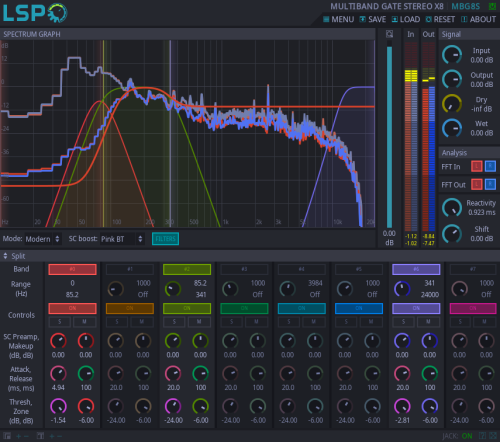Enable the band #3 button
Image resolution: width=500 pixels, height=442 pixels.
(x=244, y=269)
